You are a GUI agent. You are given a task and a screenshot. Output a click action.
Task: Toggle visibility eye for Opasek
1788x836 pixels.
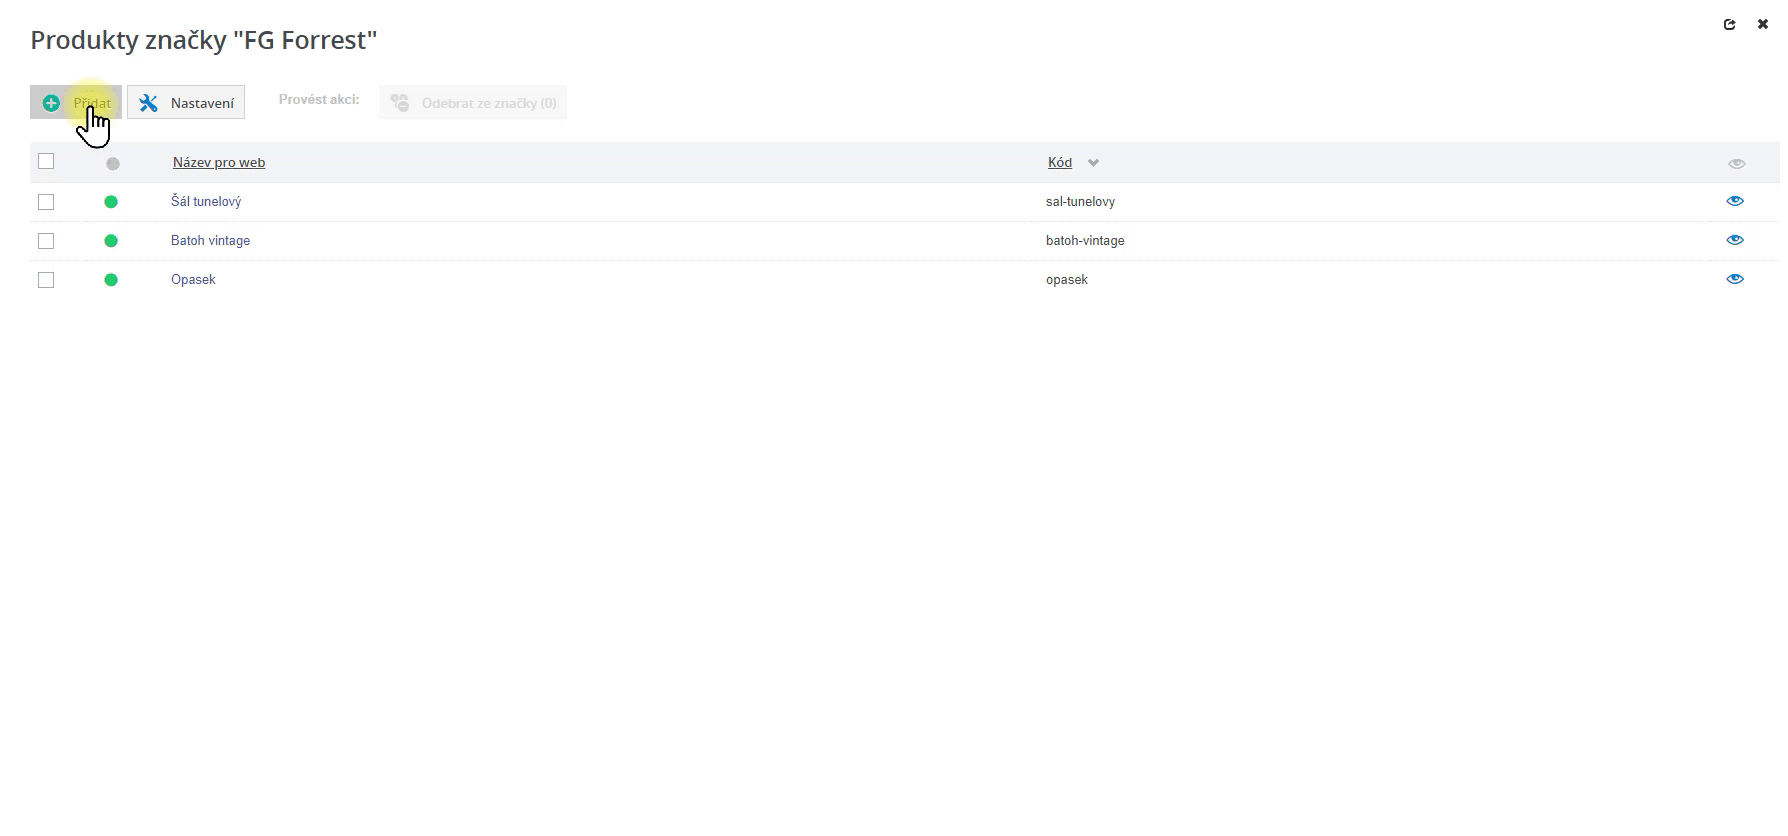pos(1735,279)
